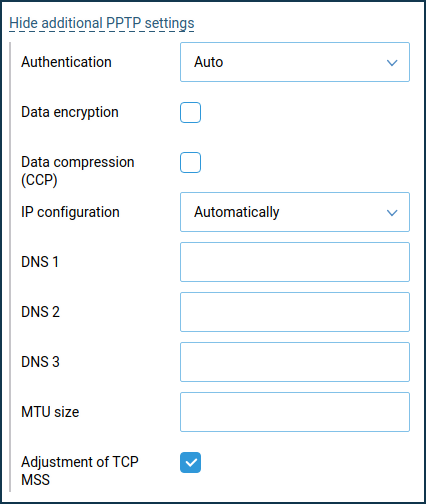This screenshot has height=504, width=426.
Task: Click the chevron arrow in IP configuration dropdown
Action: point(392,213)
